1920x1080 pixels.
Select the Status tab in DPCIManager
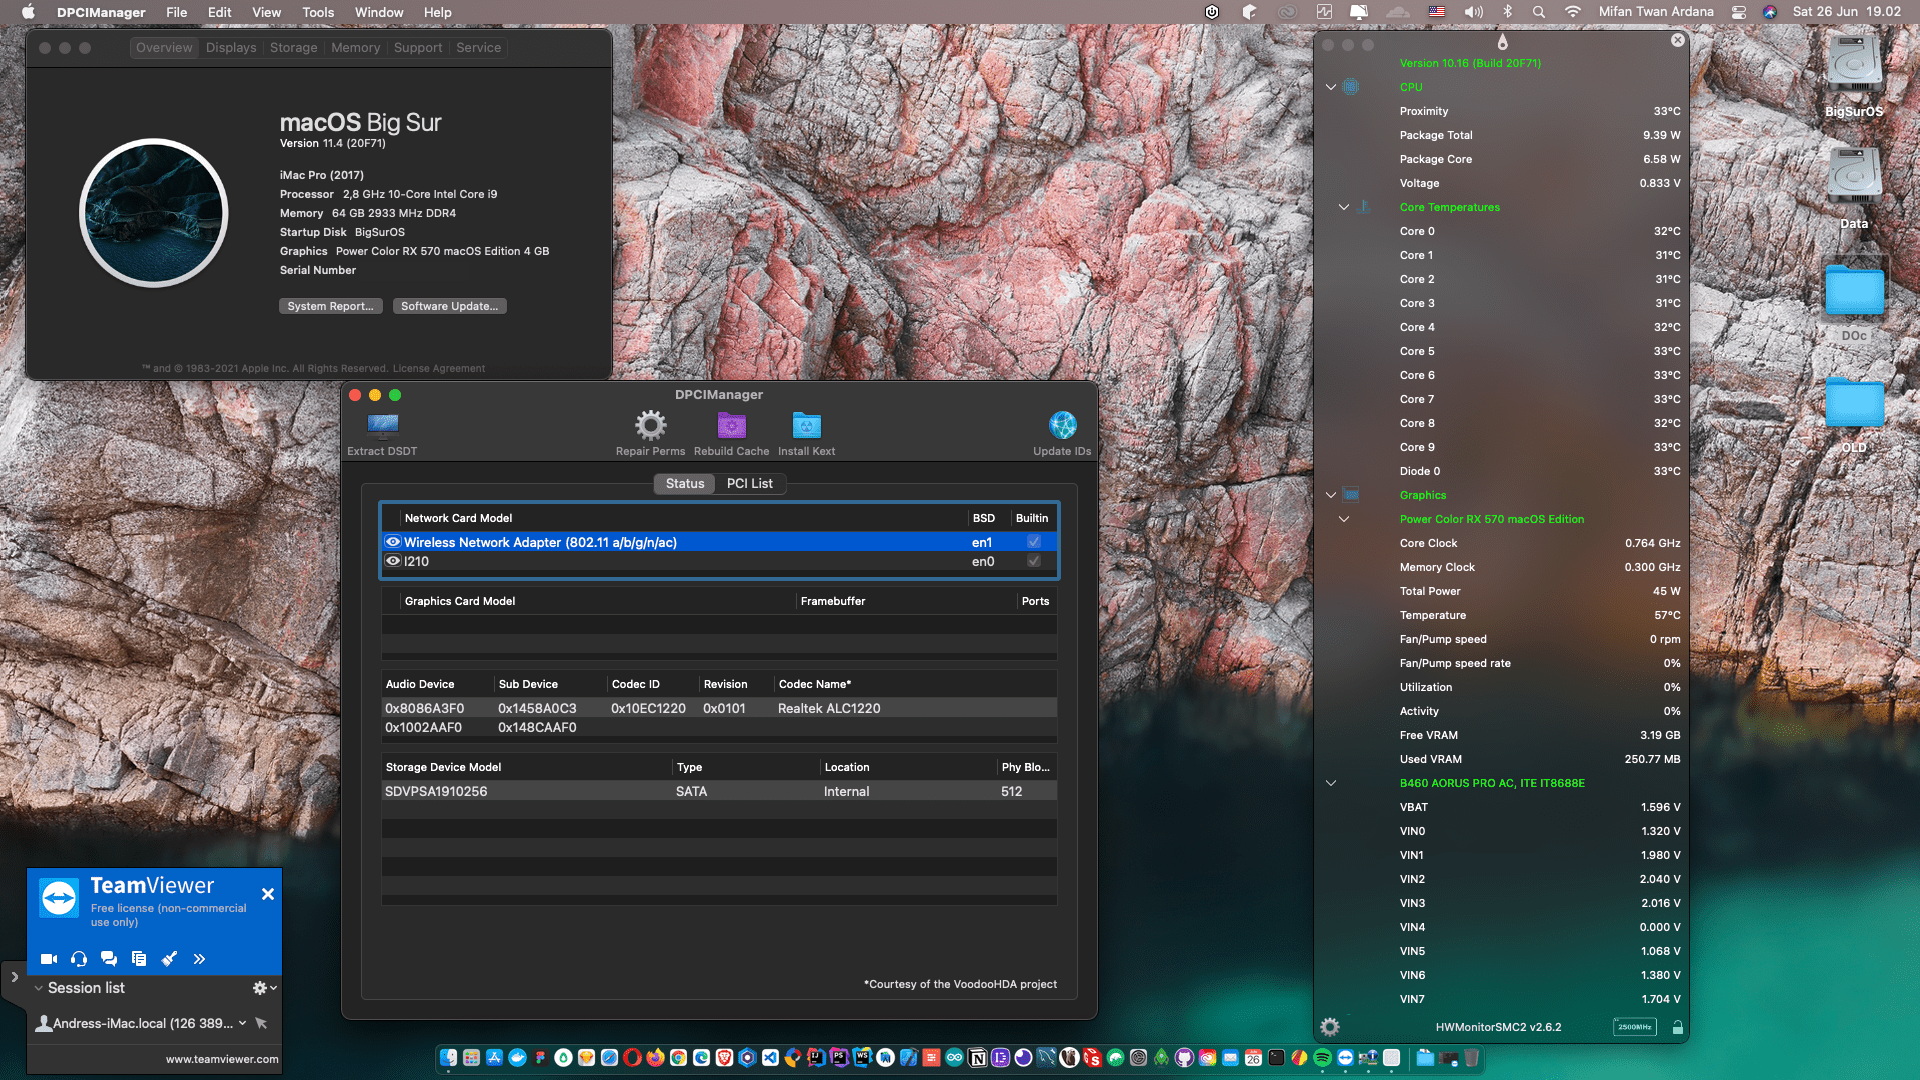point(685,483)
